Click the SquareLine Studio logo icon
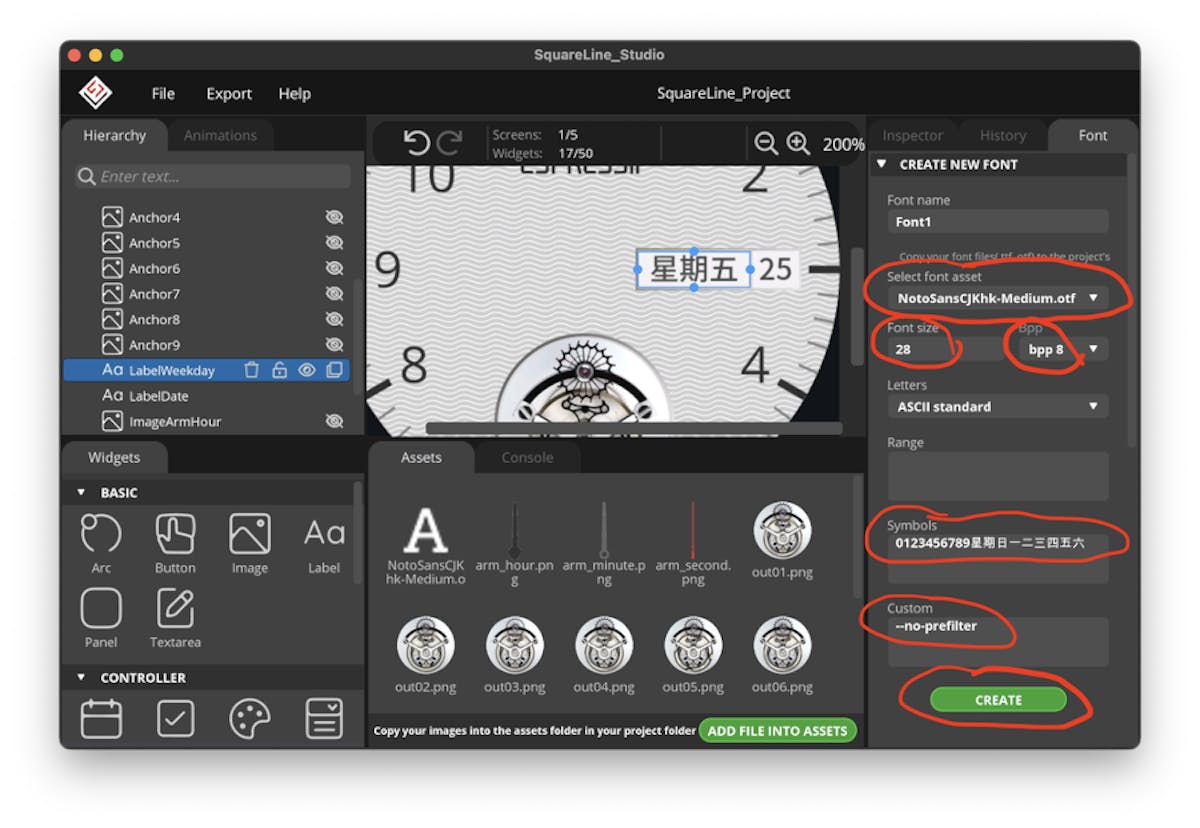The image size is (1200, 828). coord(96,93)
